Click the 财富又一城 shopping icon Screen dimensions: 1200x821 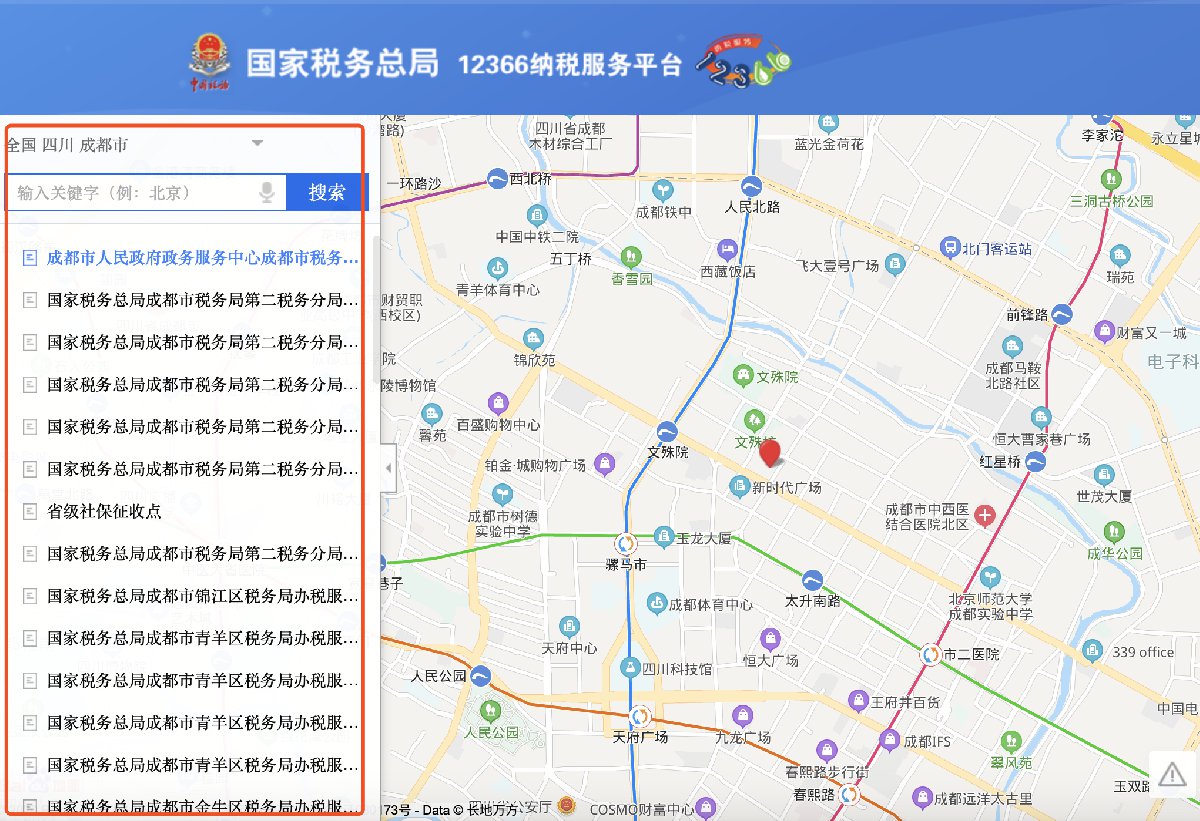1104,330
